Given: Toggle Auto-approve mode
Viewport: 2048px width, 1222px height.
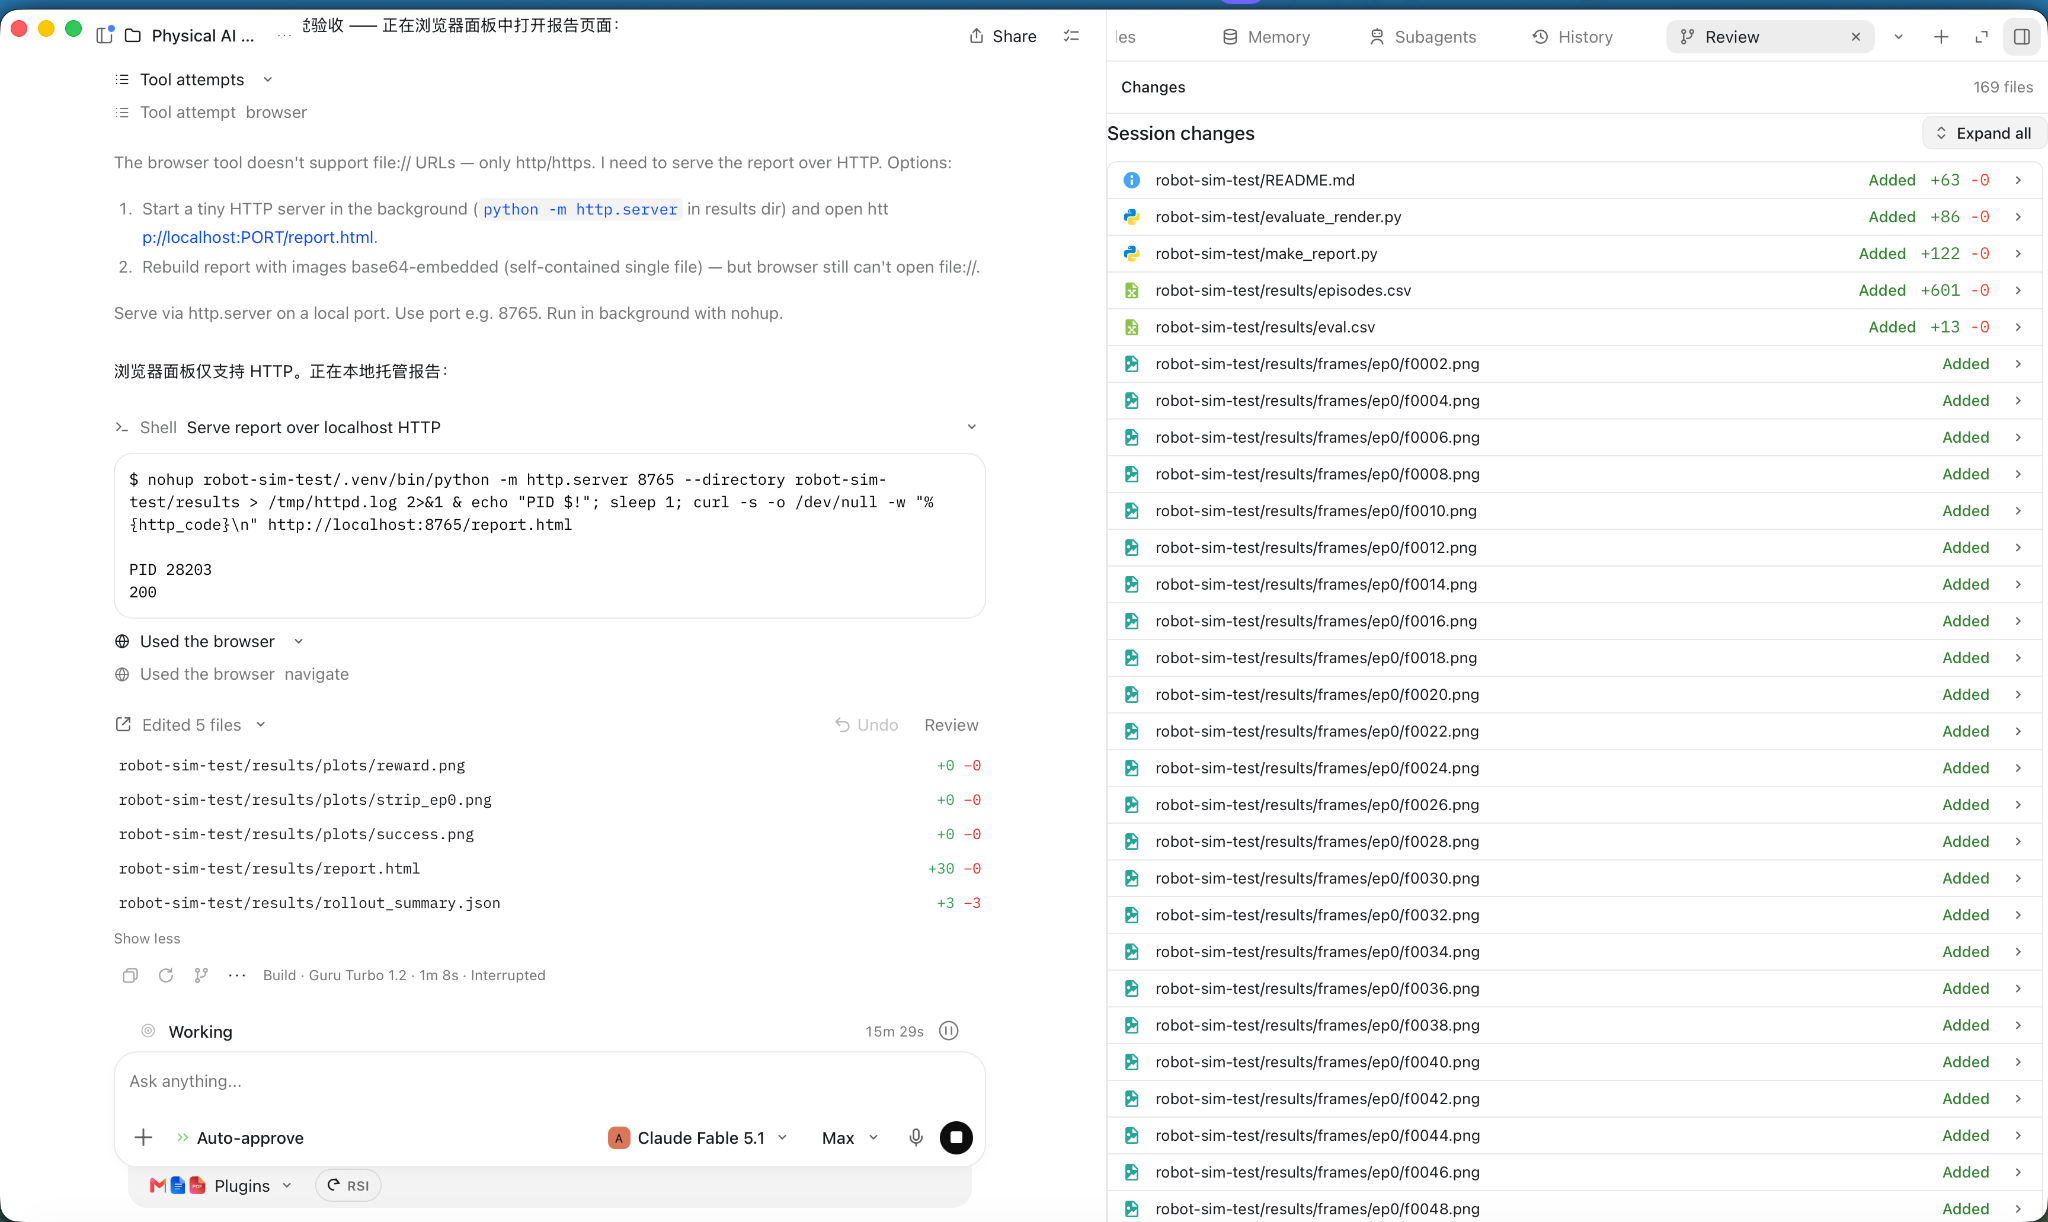Looking at the screenshot, I should coord(240,1138).
